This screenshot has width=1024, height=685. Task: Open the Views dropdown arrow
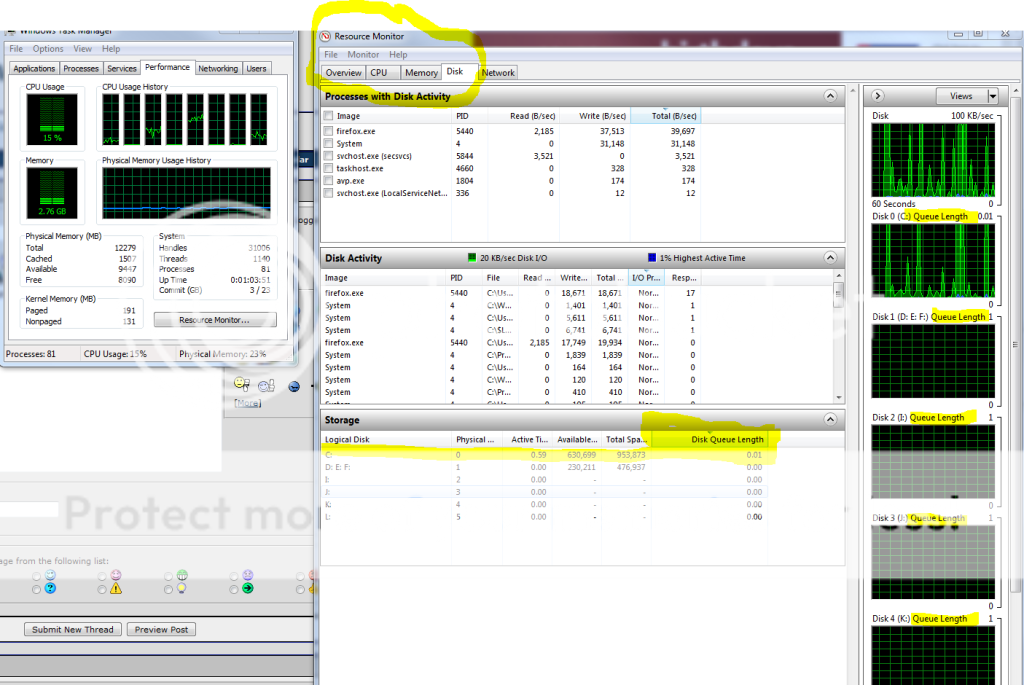[x=992, y=96]
